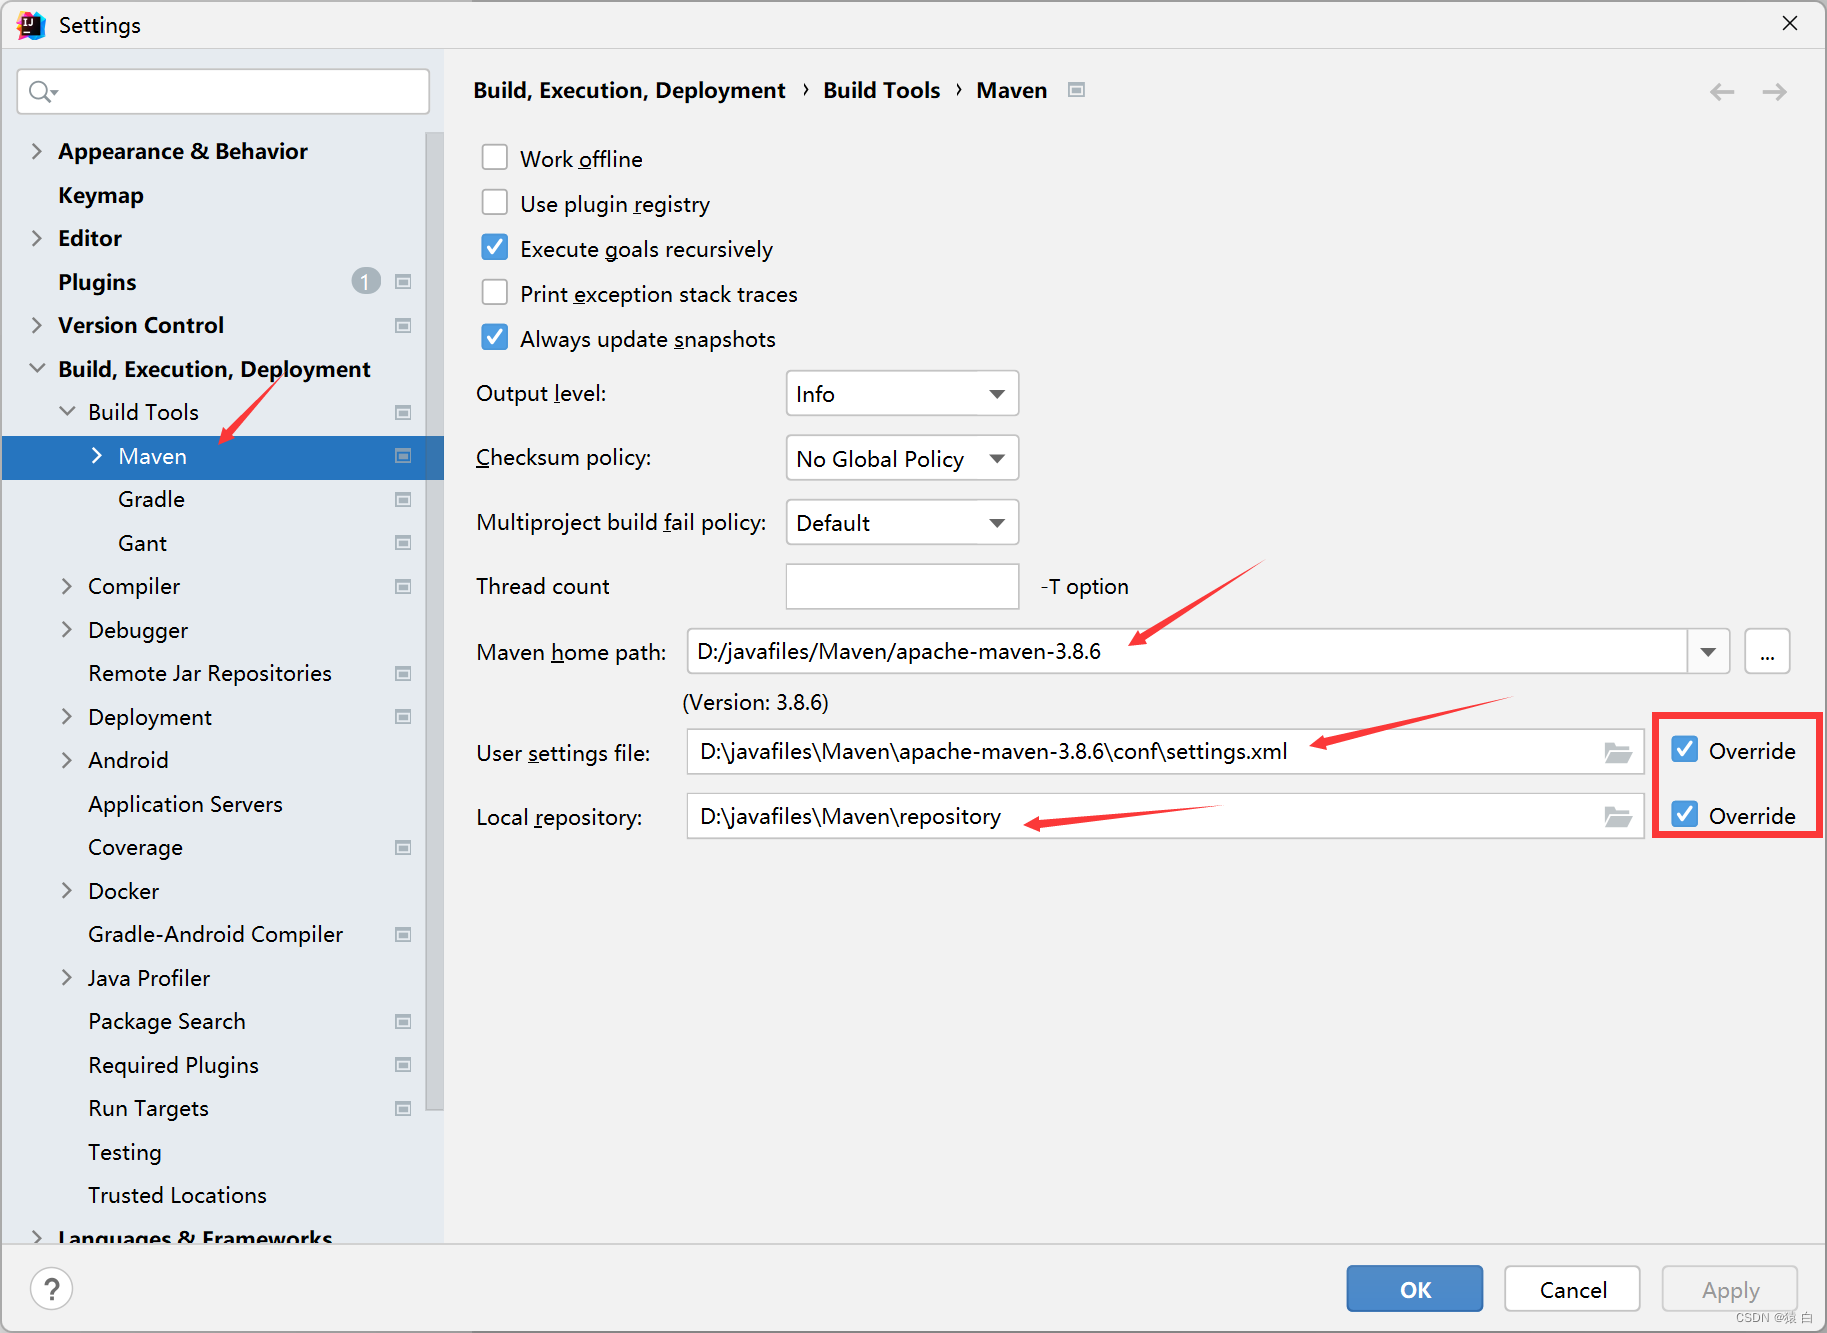Expand the Docker node

coord(67,891)
